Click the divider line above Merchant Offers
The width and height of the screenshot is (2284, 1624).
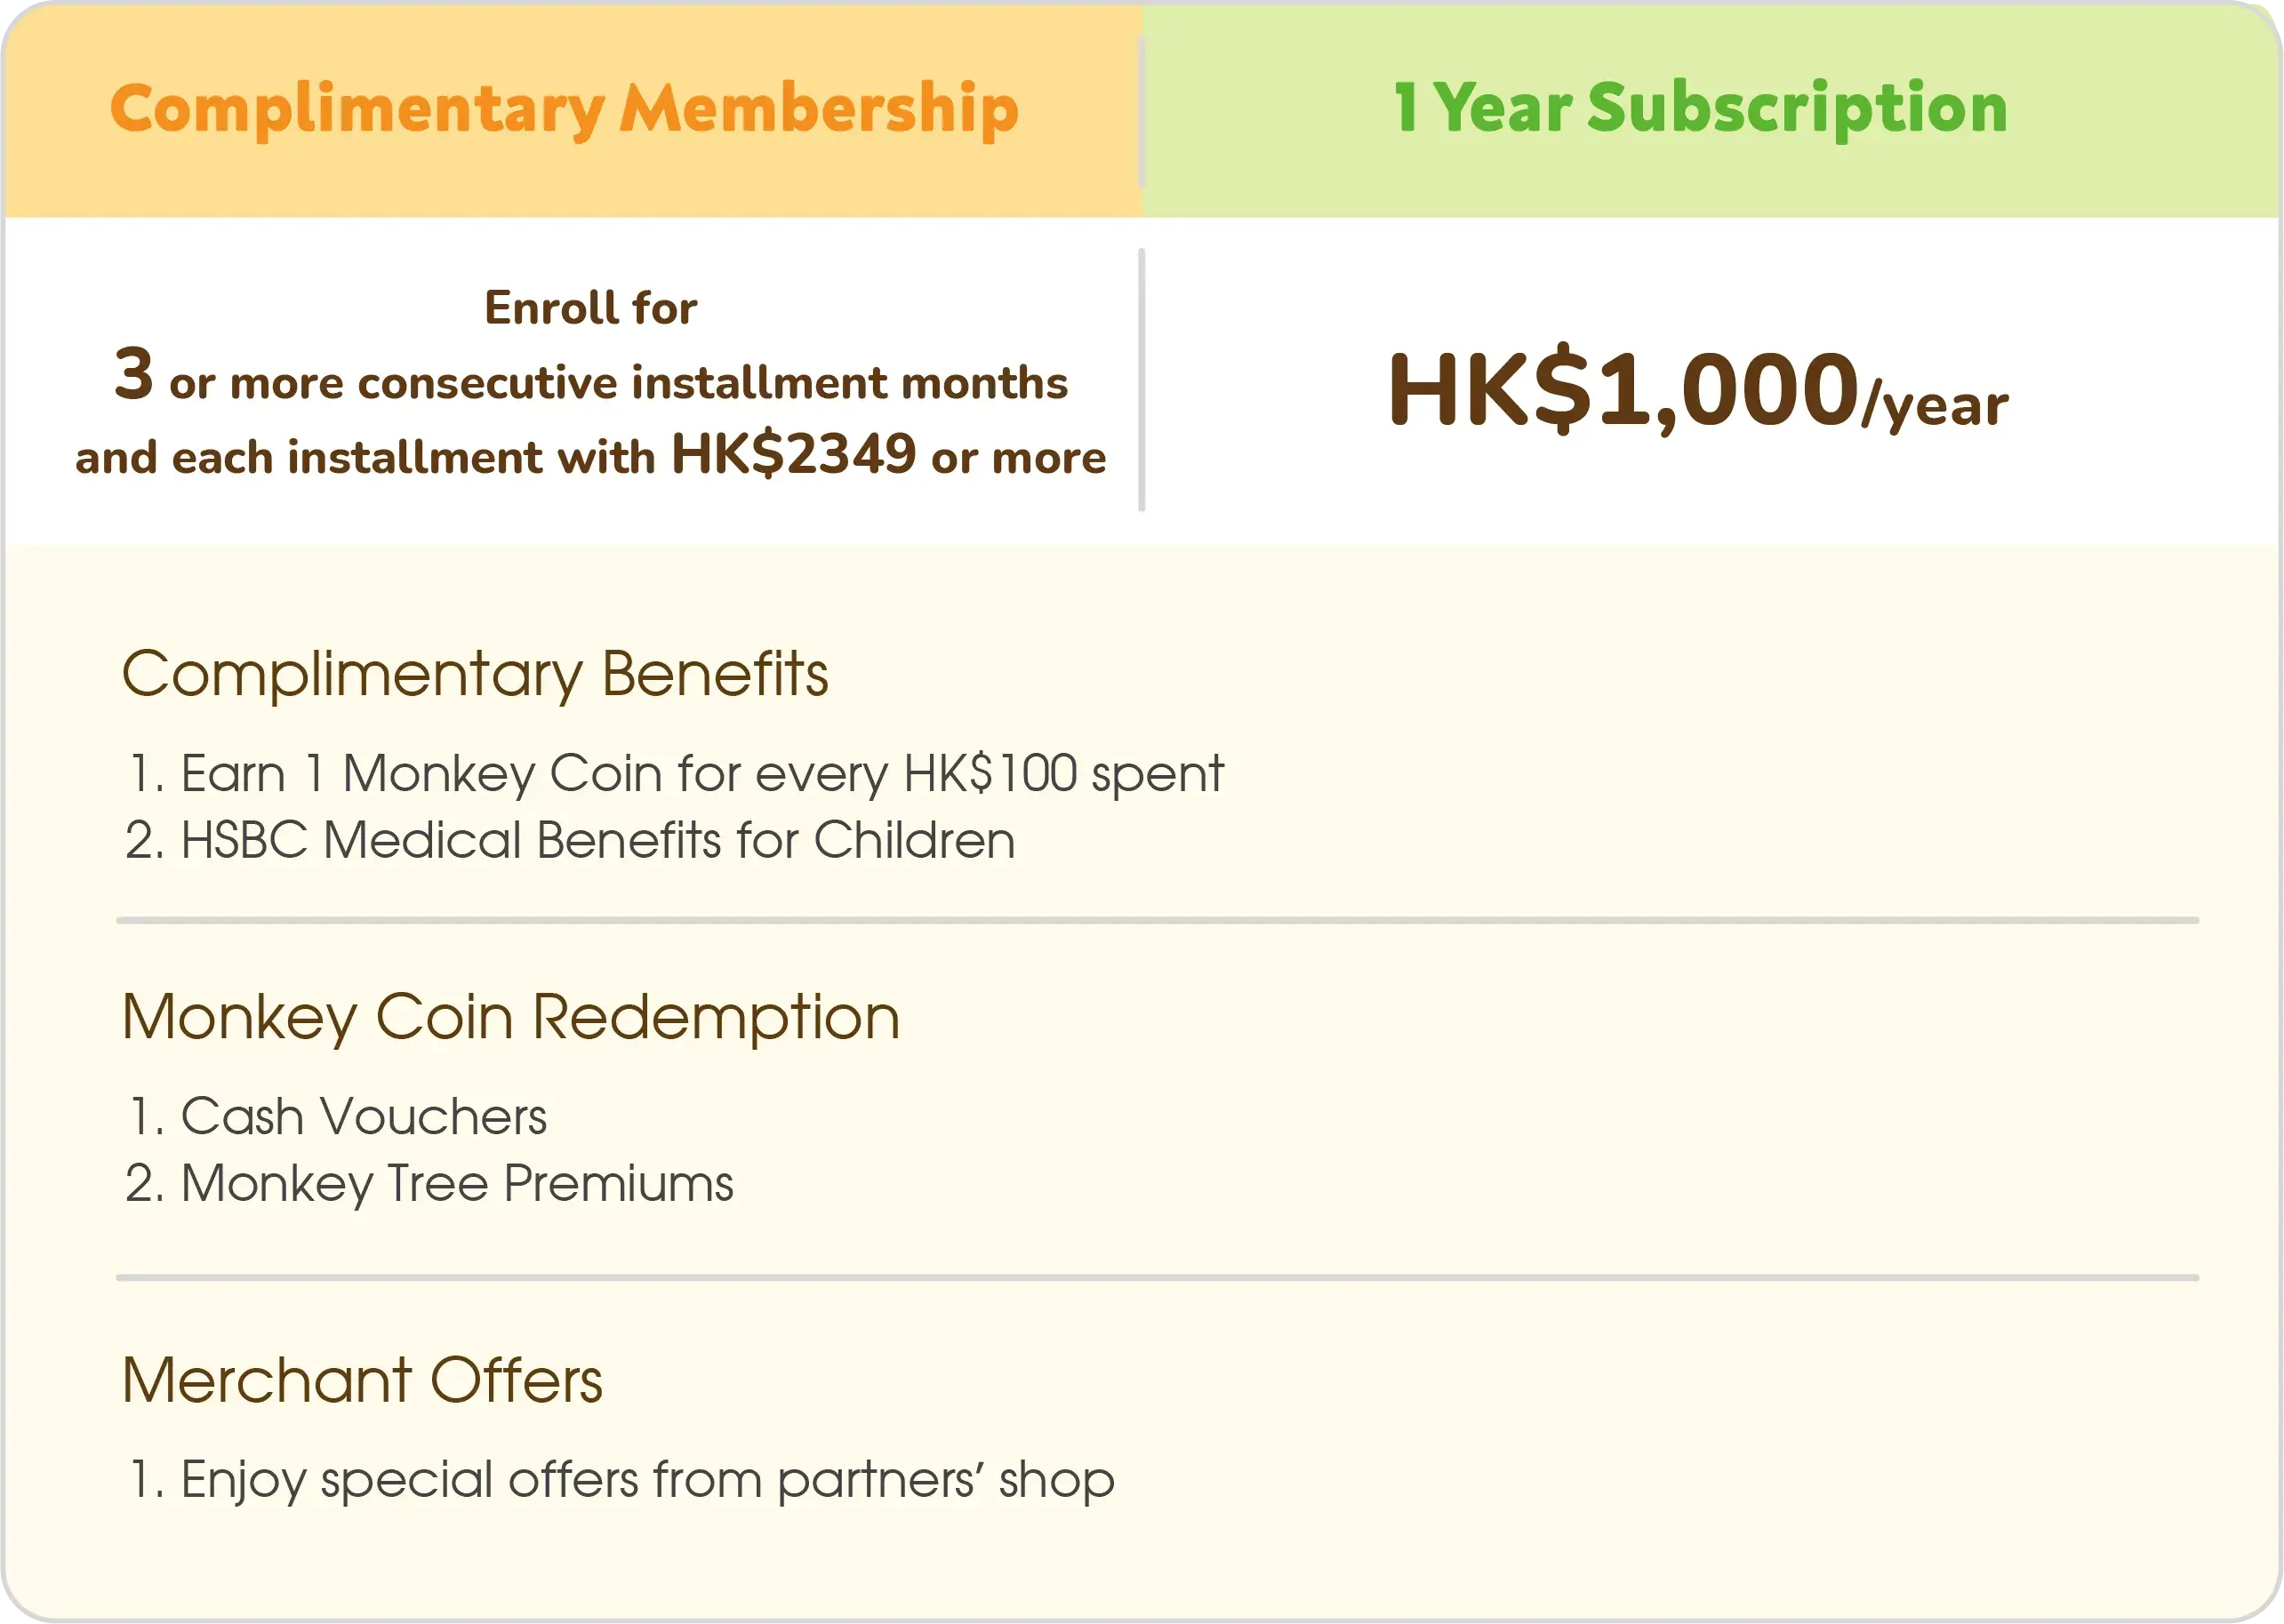click(x=1157, y=1278)
